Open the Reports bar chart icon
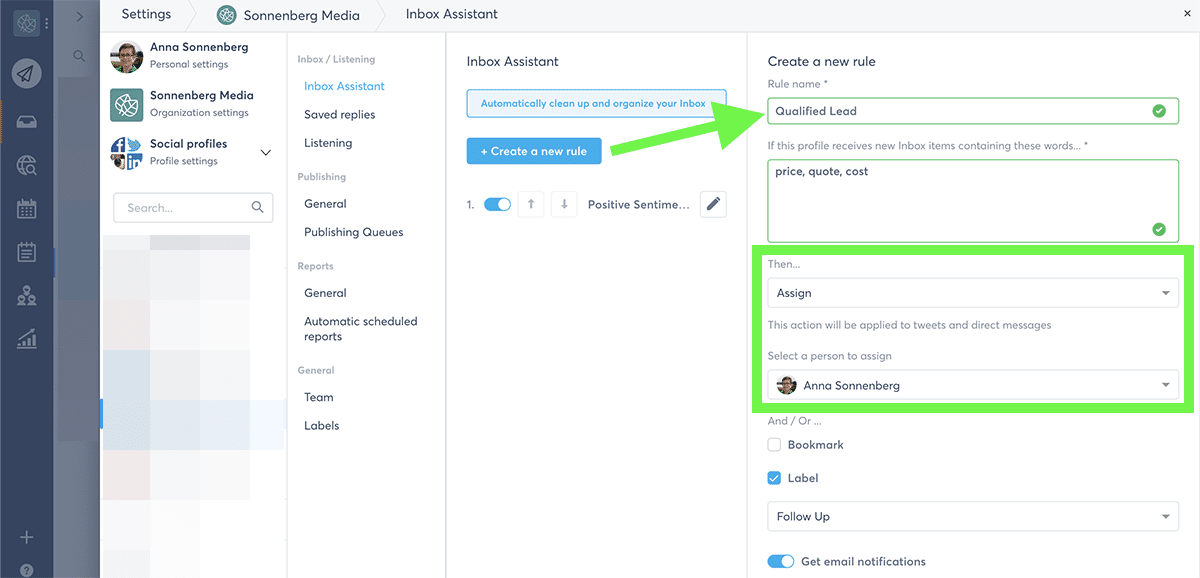 click(27, 339)
